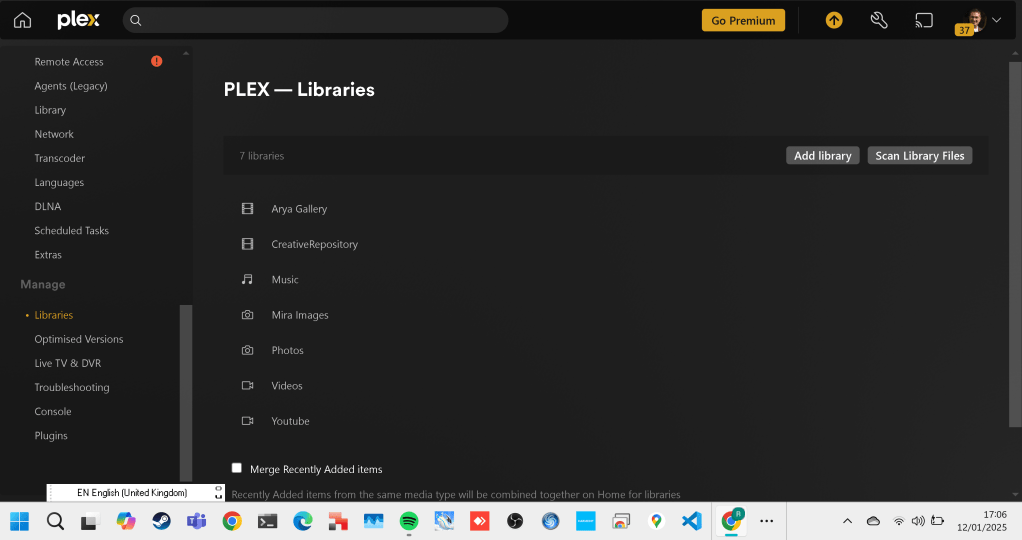Screen dimensions: 1022x540
Task: Select Music library name
Action: click(285, 280)
